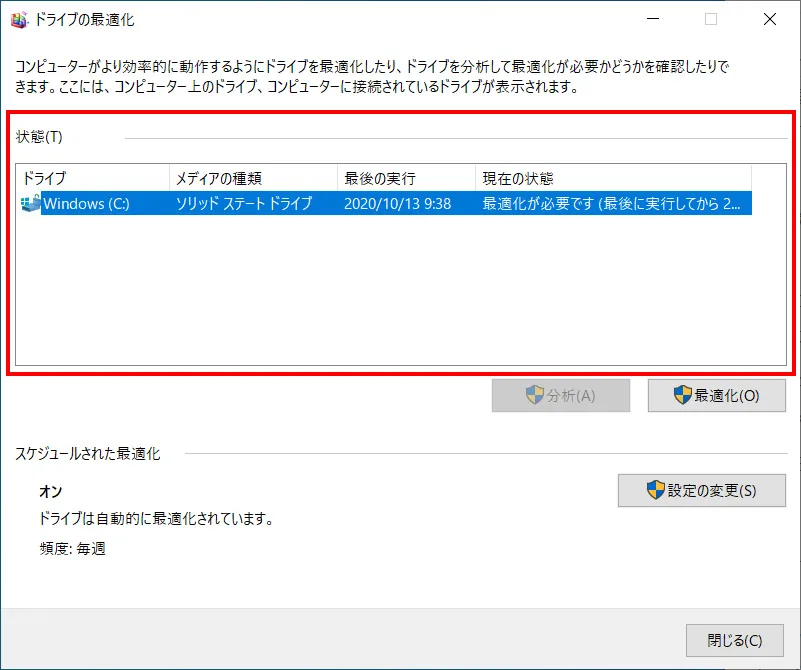Click the 閉じる(C) close button
The image size is (801, 670).
(735, 640)
